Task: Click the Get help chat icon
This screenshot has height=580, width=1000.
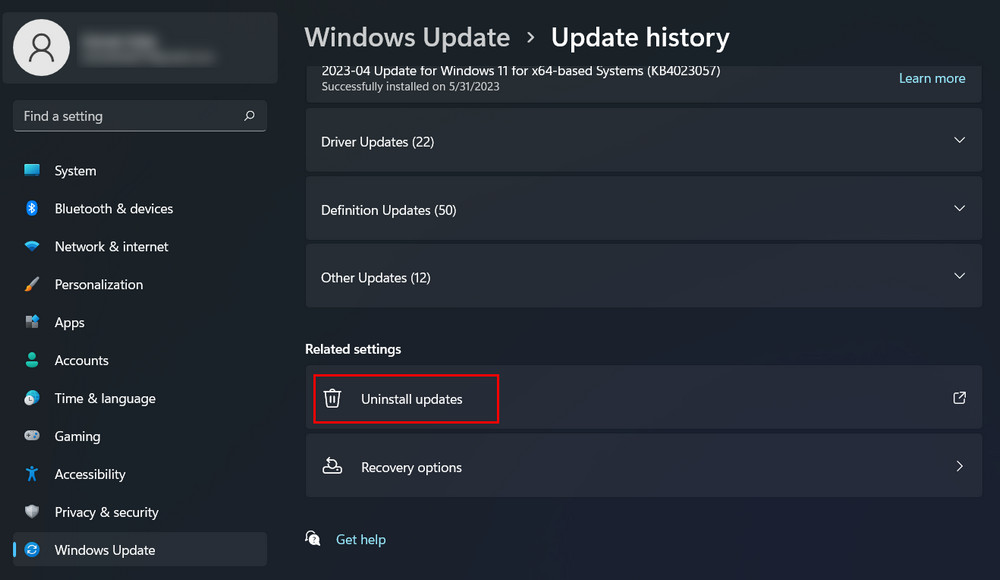Action: point(312,539)
